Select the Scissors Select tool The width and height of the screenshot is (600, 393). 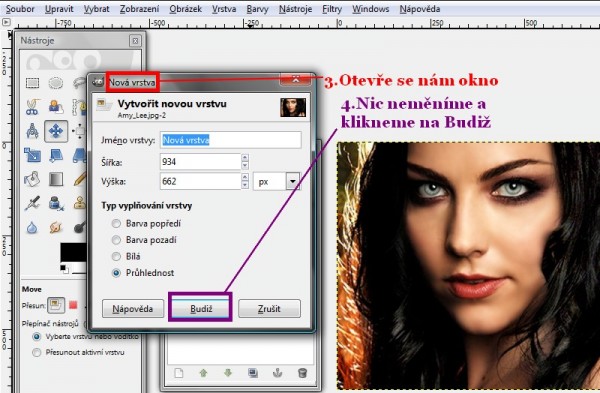33,107
